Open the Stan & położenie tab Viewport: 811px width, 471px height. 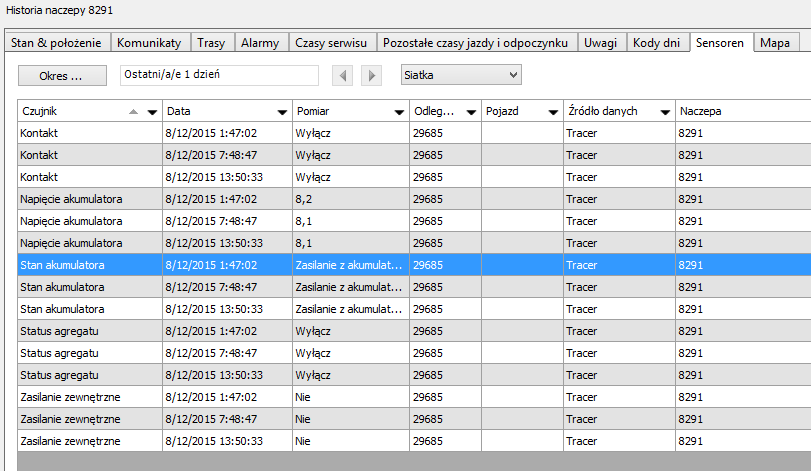[x=56, y=43]
